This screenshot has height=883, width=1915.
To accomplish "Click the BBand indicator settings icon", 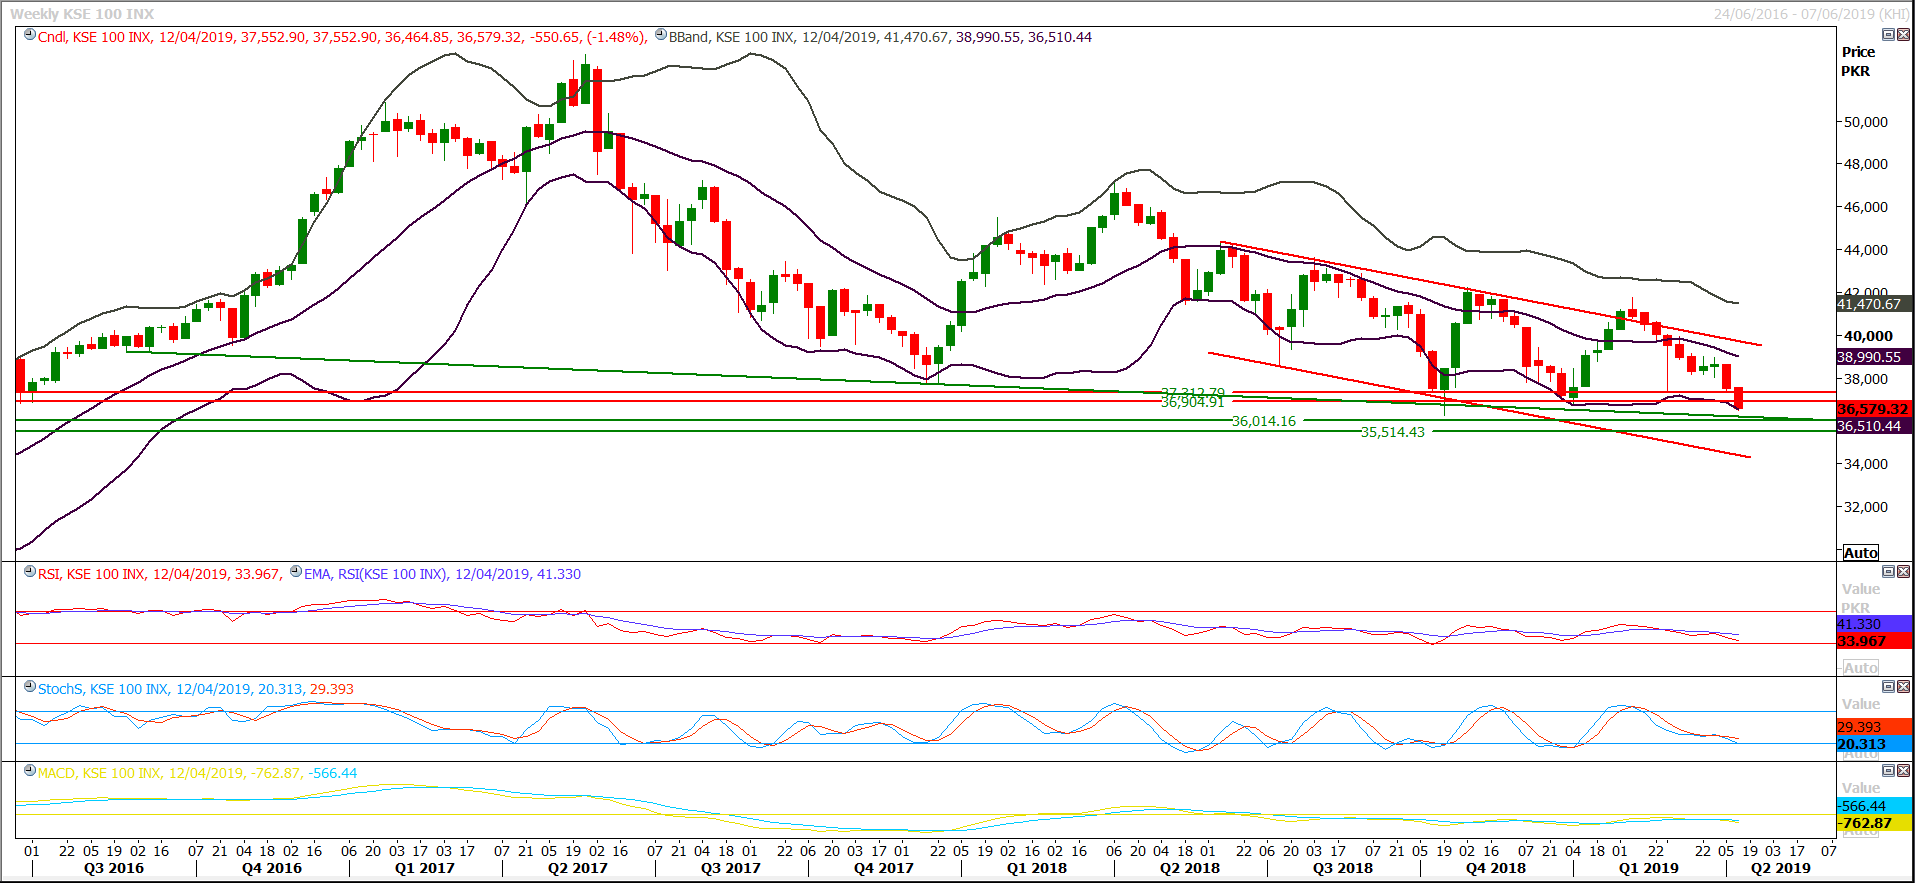I will 661,35.
